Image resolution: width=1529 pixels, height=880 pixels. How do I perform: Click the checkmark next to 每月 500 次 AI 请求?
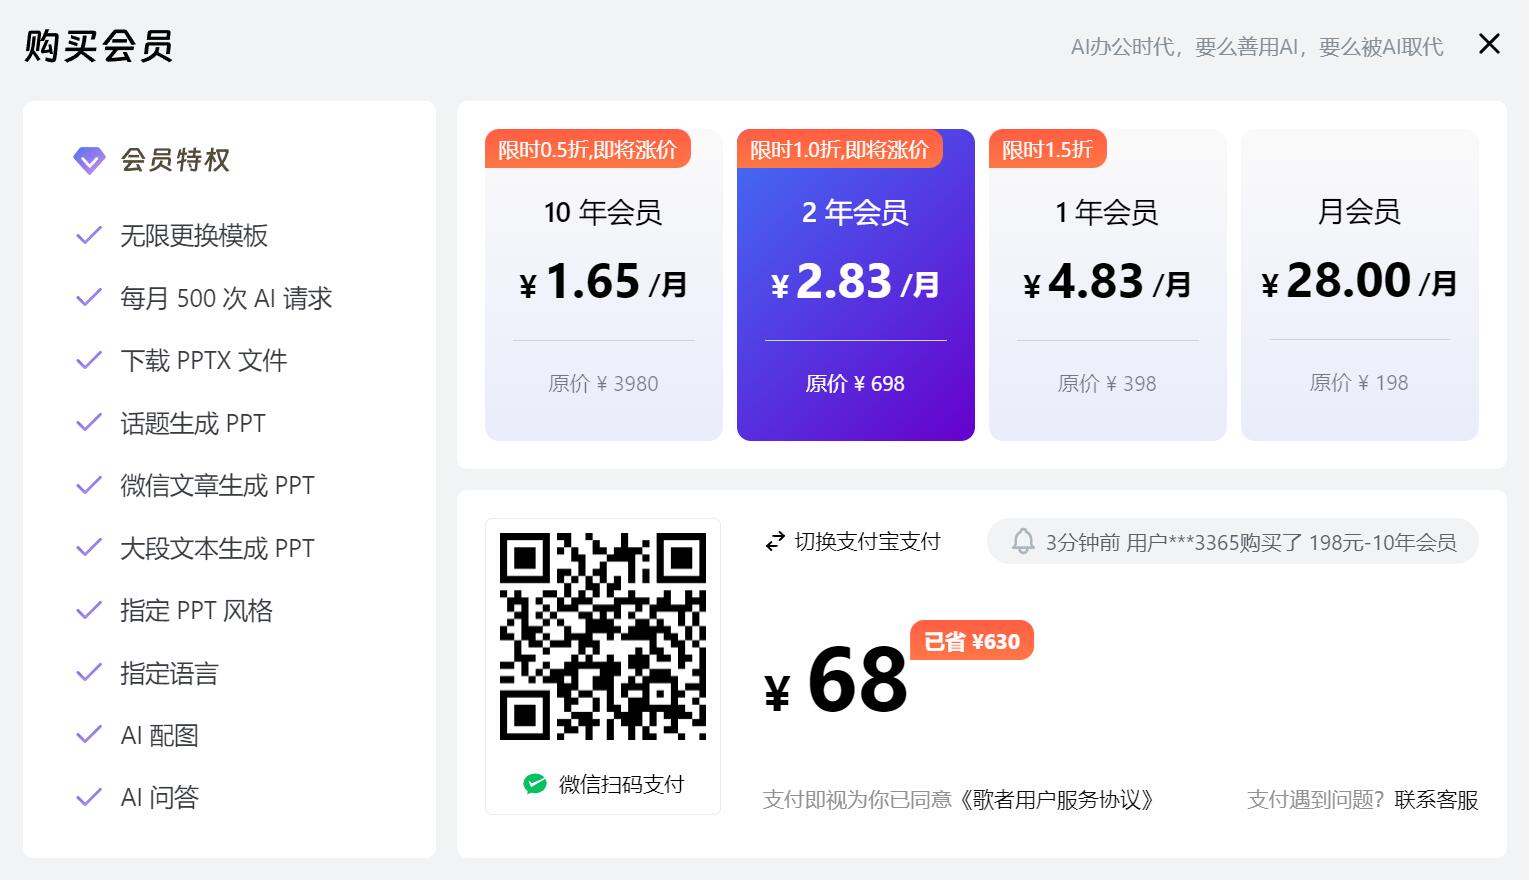point(89,298)
